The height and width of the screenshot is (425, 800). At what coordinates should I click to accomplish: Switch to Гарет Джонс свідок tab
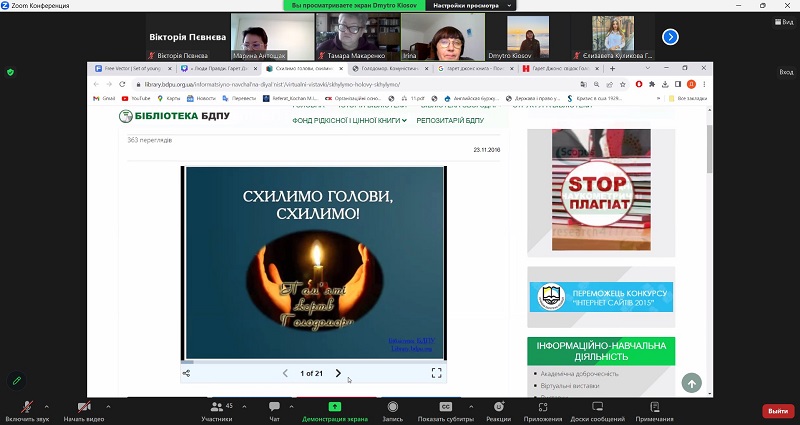(560, 68)
